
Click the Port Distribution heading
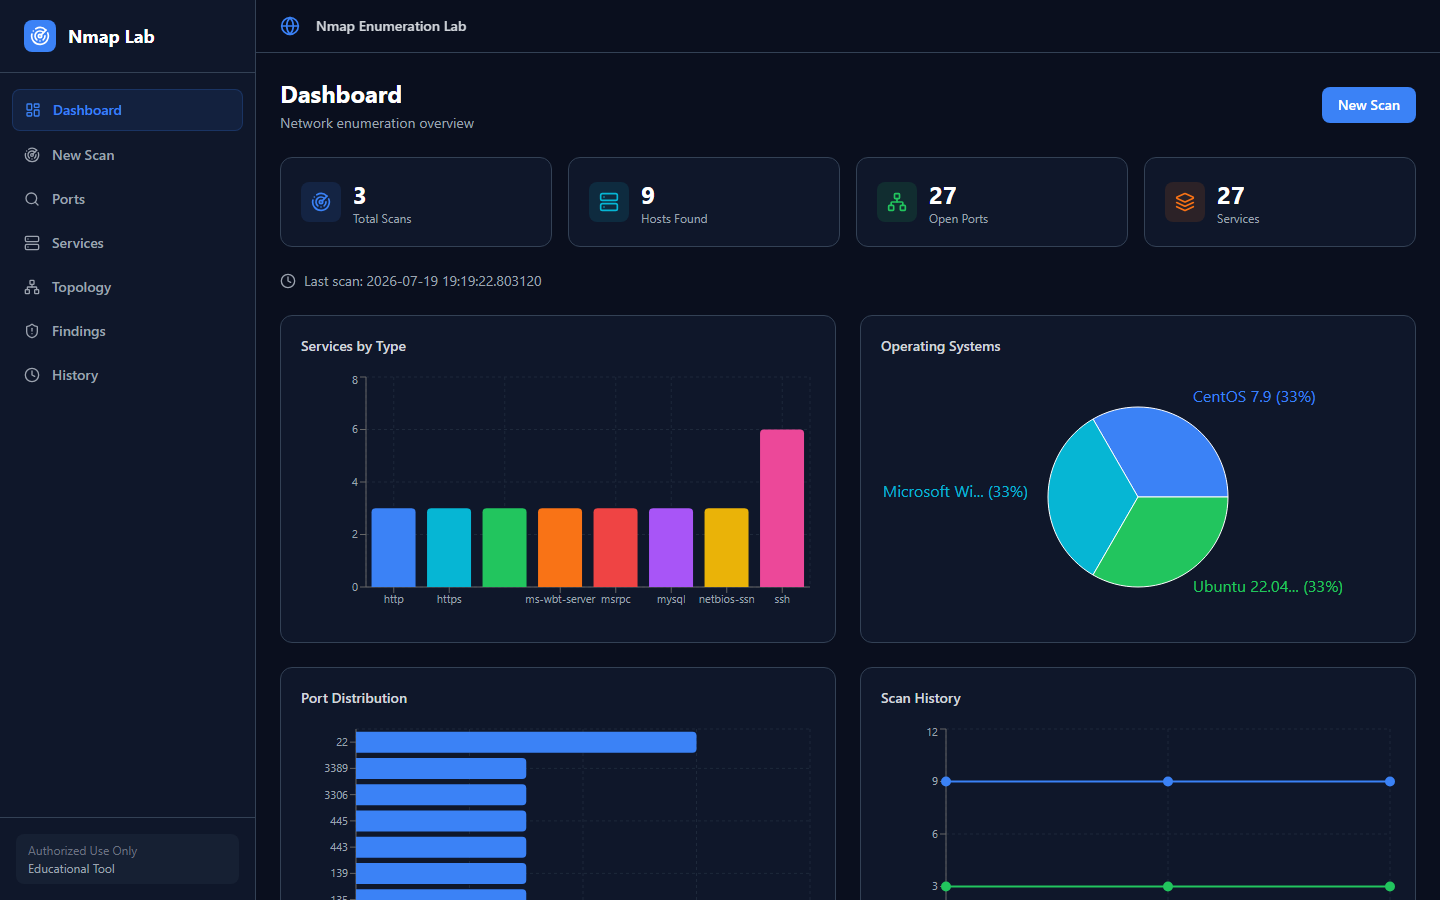354,698
